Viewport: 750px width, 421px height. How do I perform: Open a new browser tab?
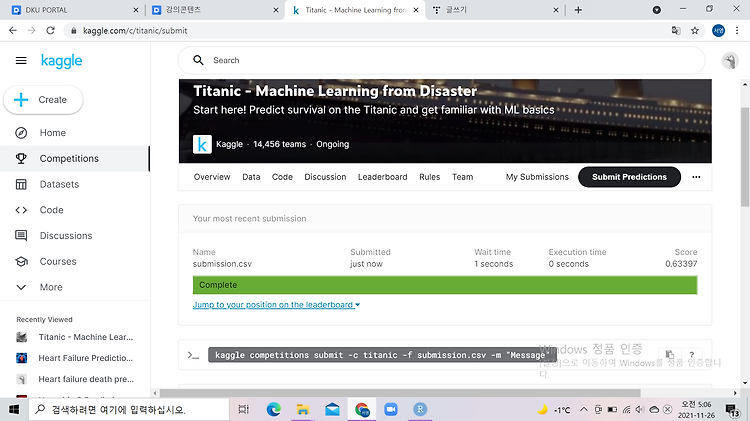click(578, 10)
